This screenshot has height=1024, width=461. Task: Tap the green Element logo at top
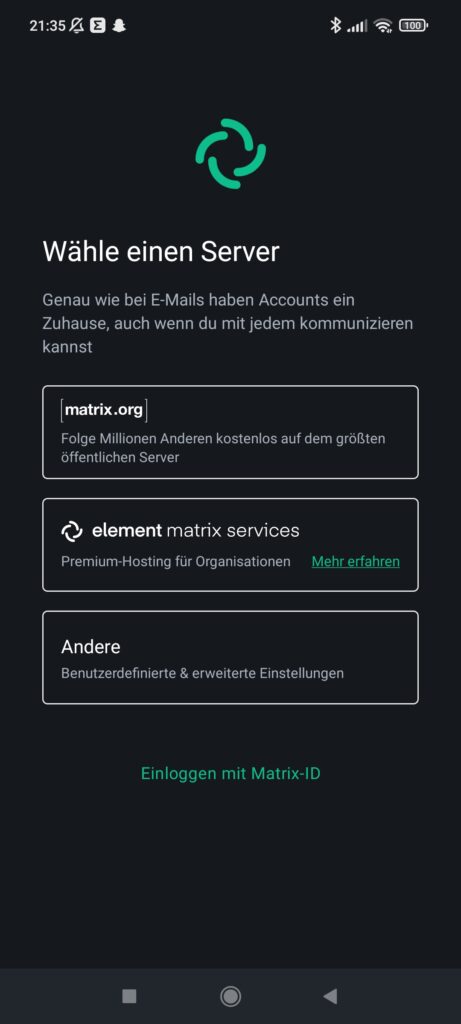(230, 153)
